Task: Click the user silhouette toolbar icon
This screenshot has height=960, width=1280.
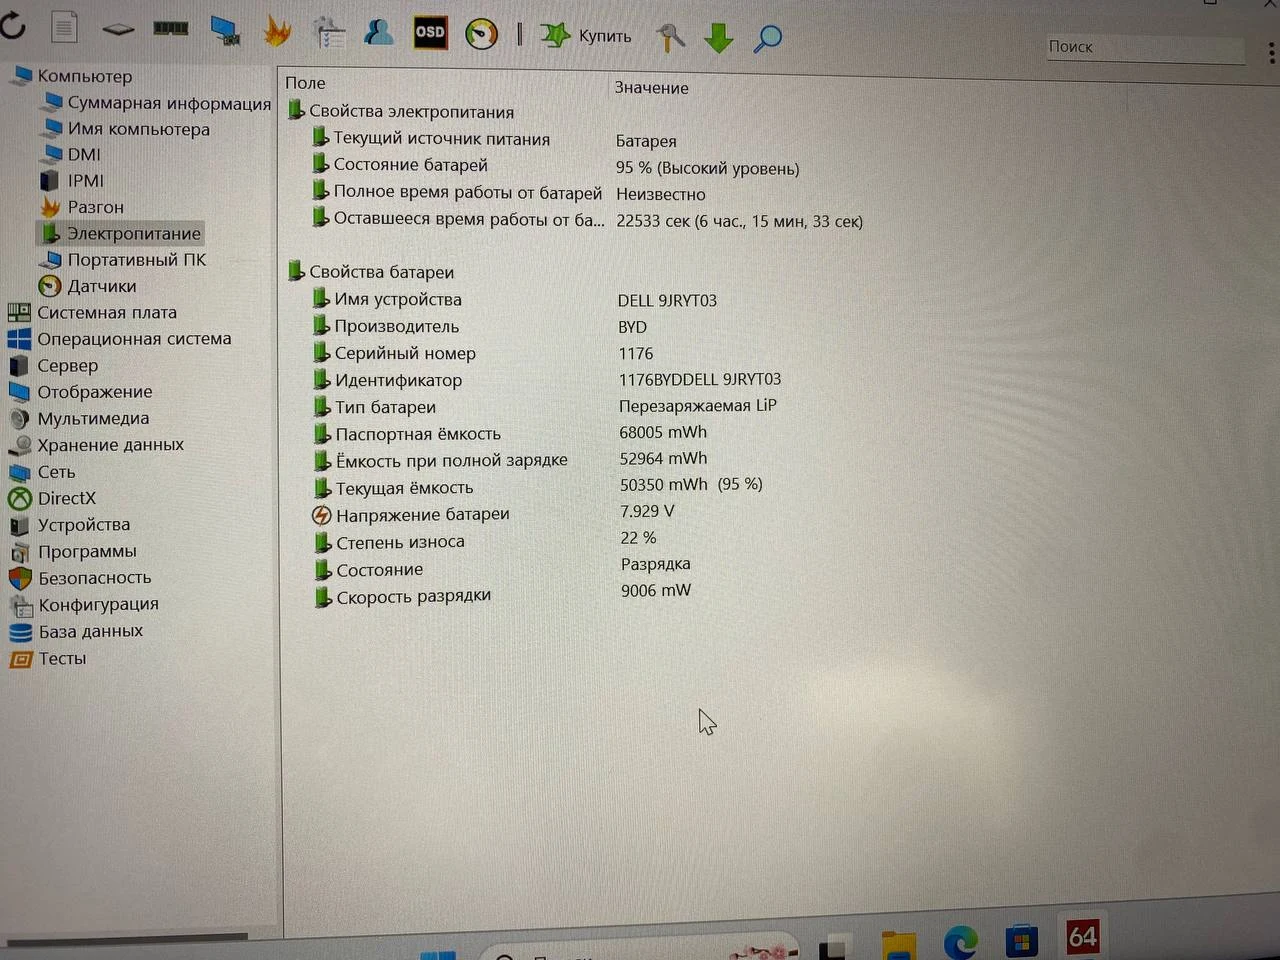Action: click(x=379, y=32)
